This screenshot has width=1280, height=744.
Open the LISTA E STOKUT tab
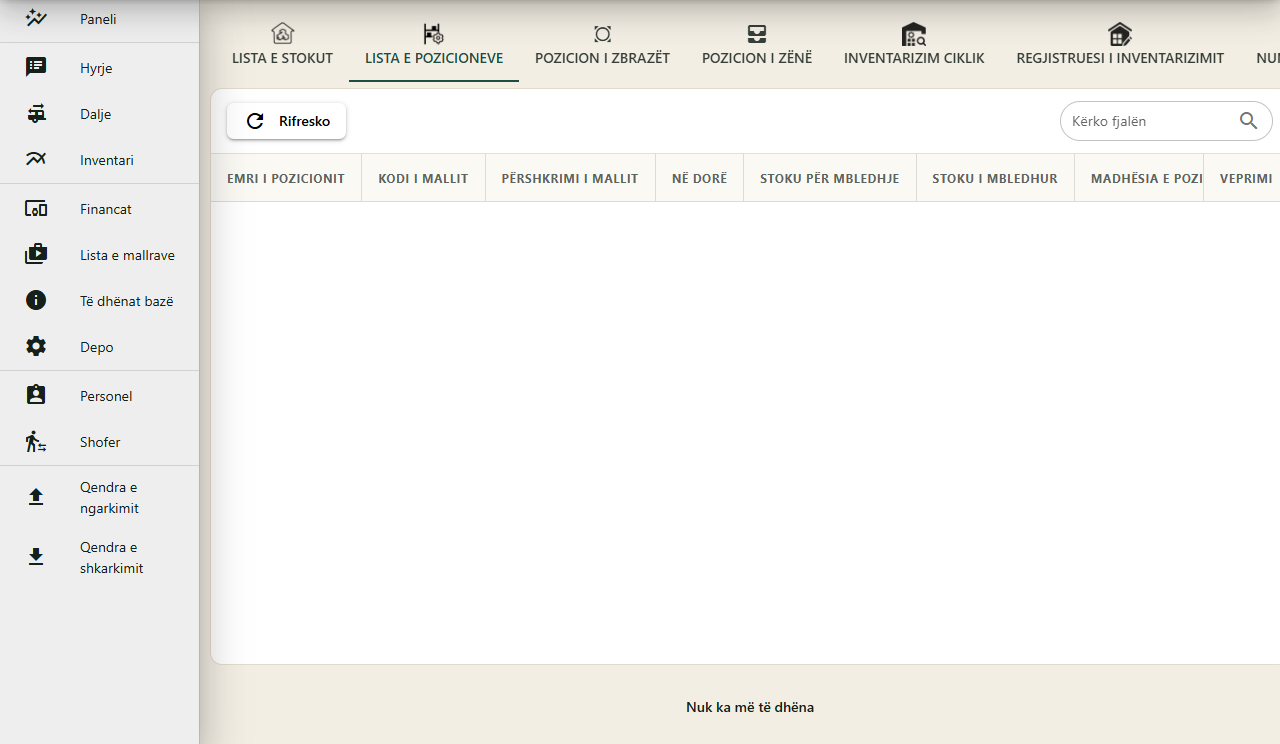[x=282, y=47]
